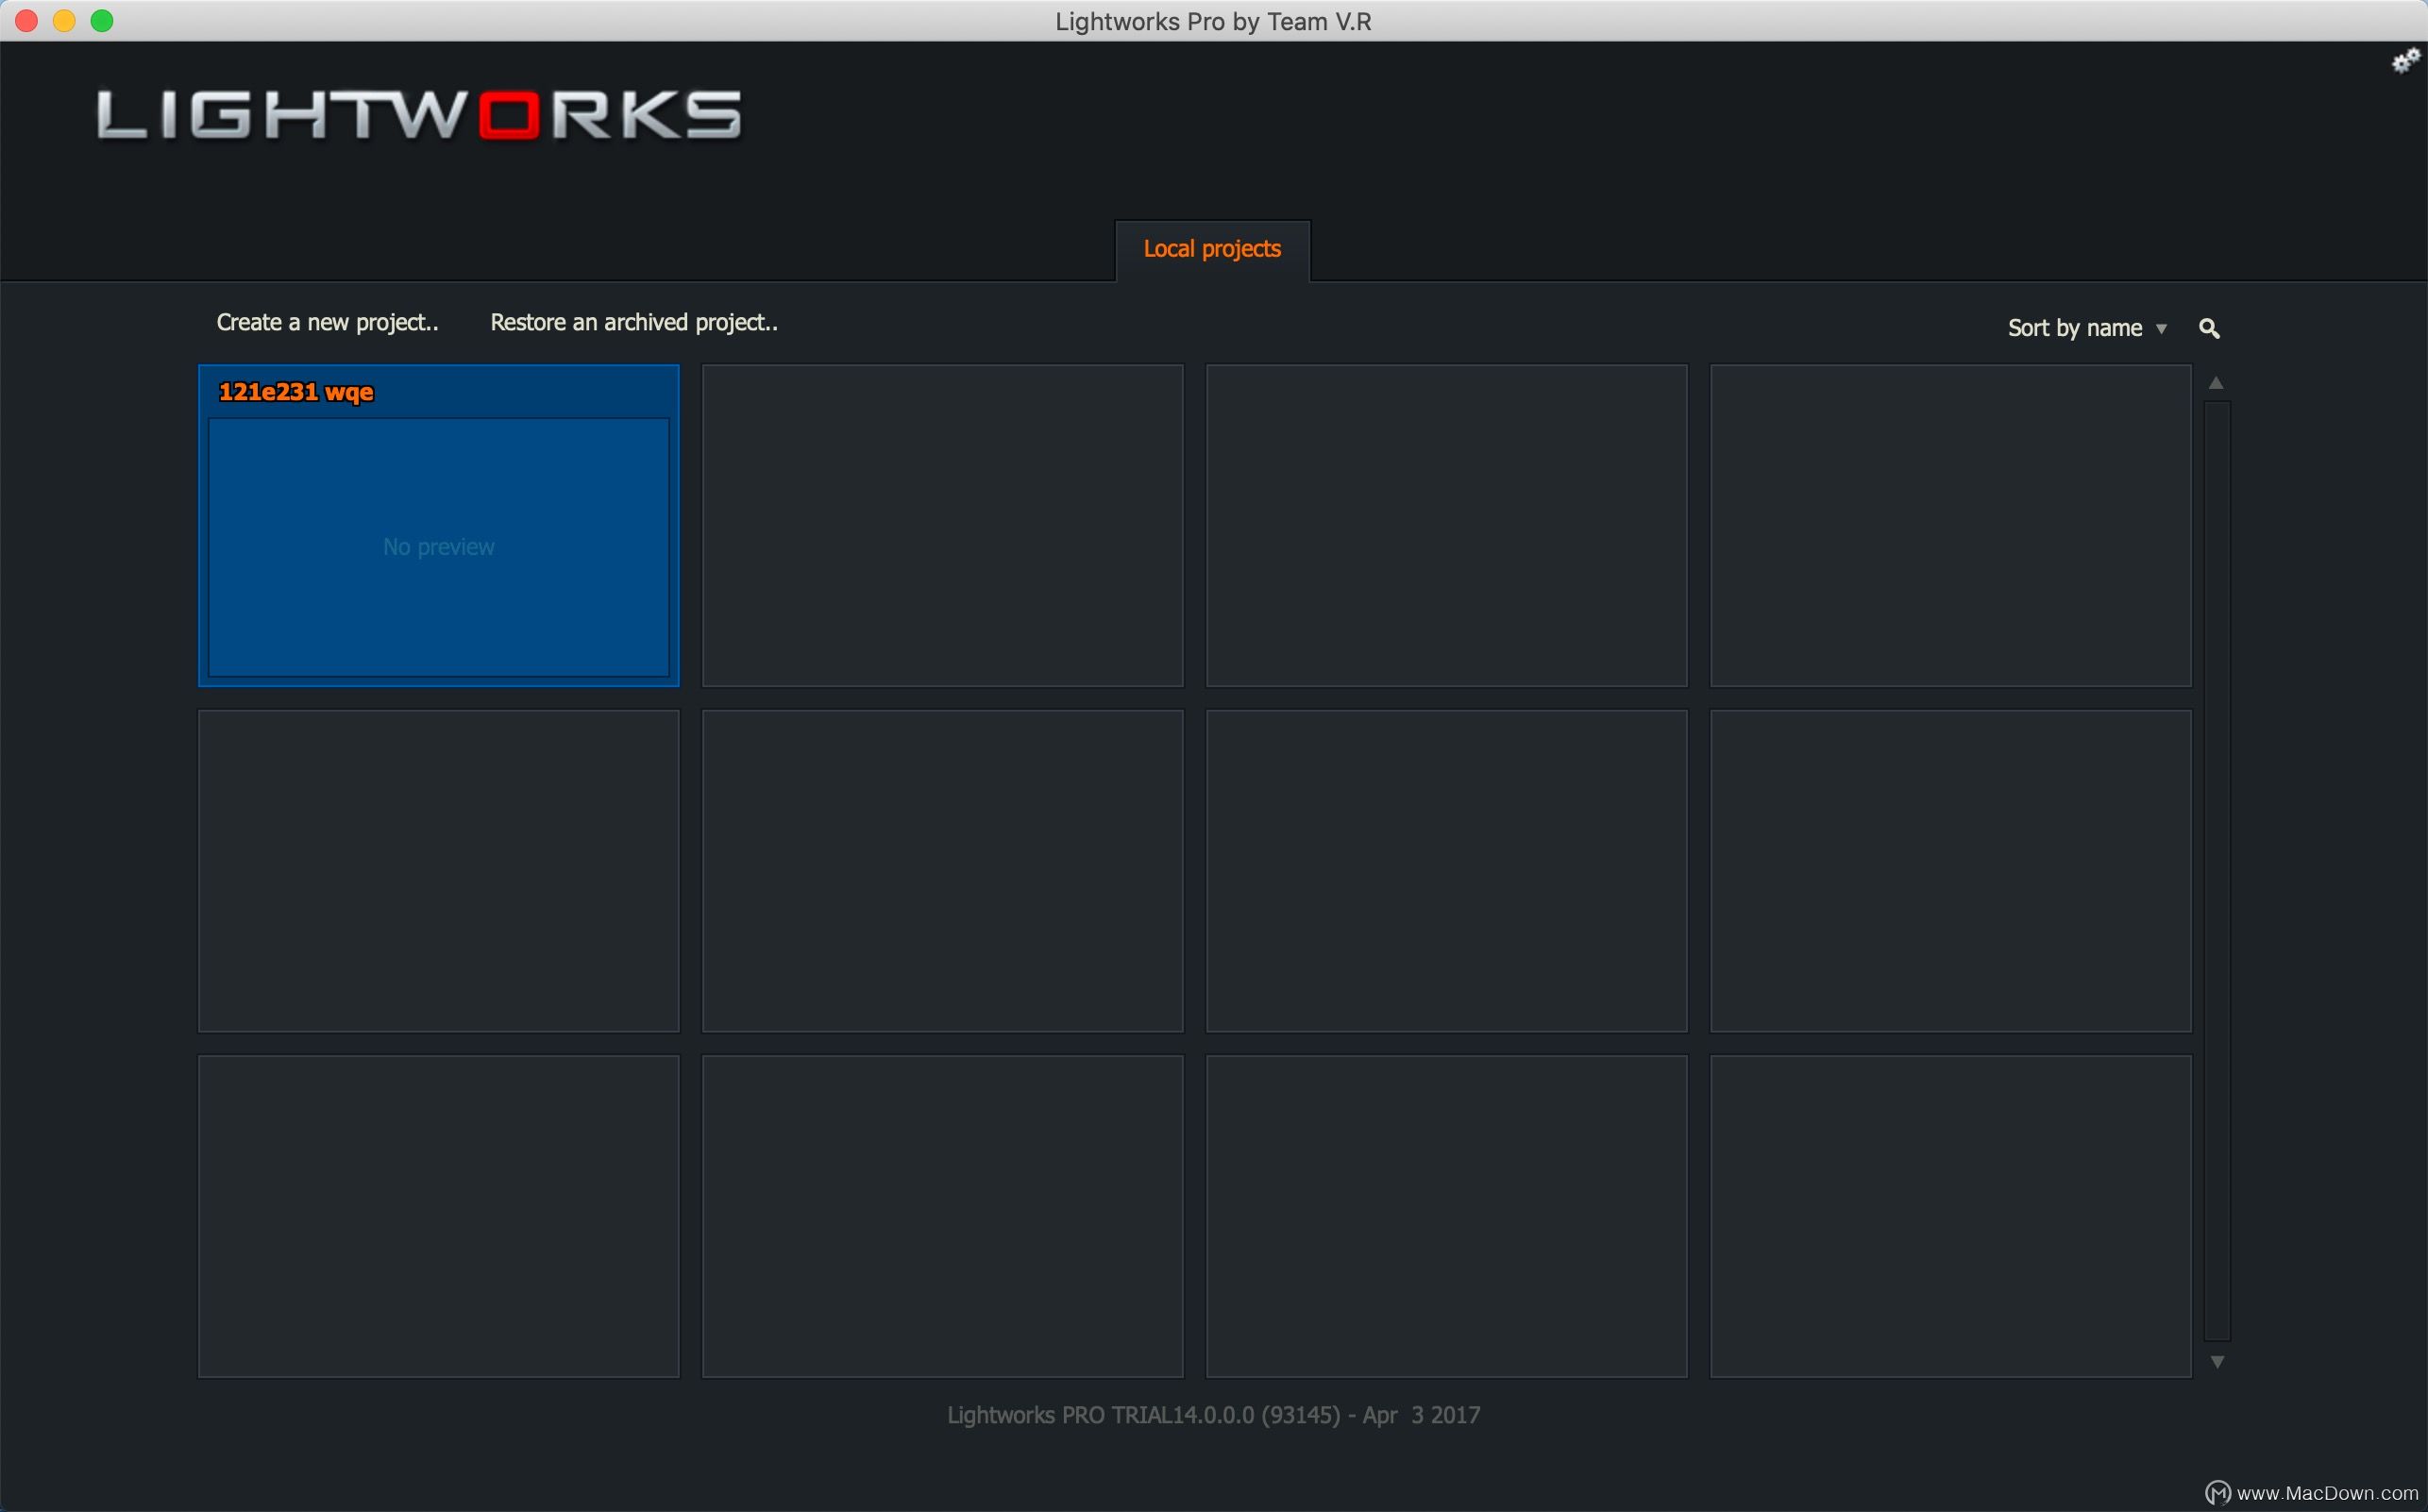Minimize the Lightworks window
The width and height of the screenshot is (2428, 1512).
pyautogui.click(x=65, y=21)
